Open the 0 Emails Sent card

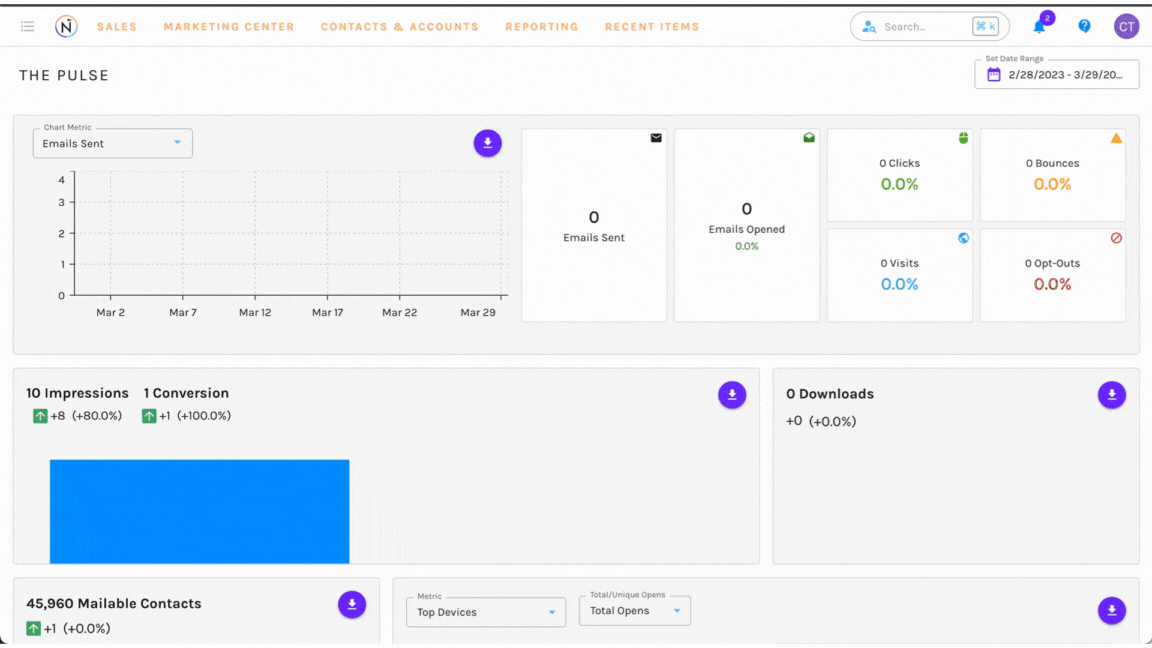pos(594,225)
